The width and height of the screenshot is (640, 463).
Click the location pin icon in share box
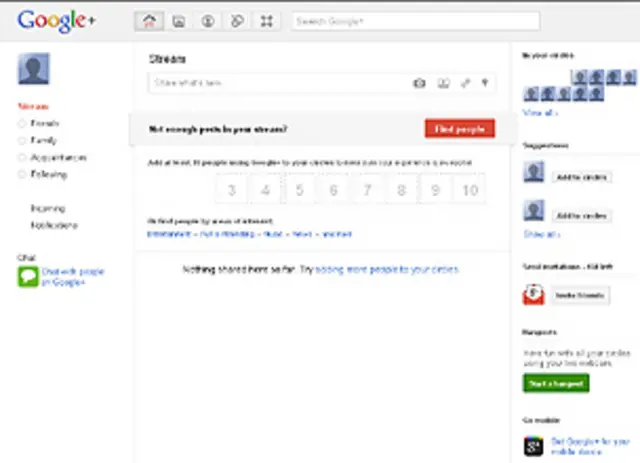(485, 84)
